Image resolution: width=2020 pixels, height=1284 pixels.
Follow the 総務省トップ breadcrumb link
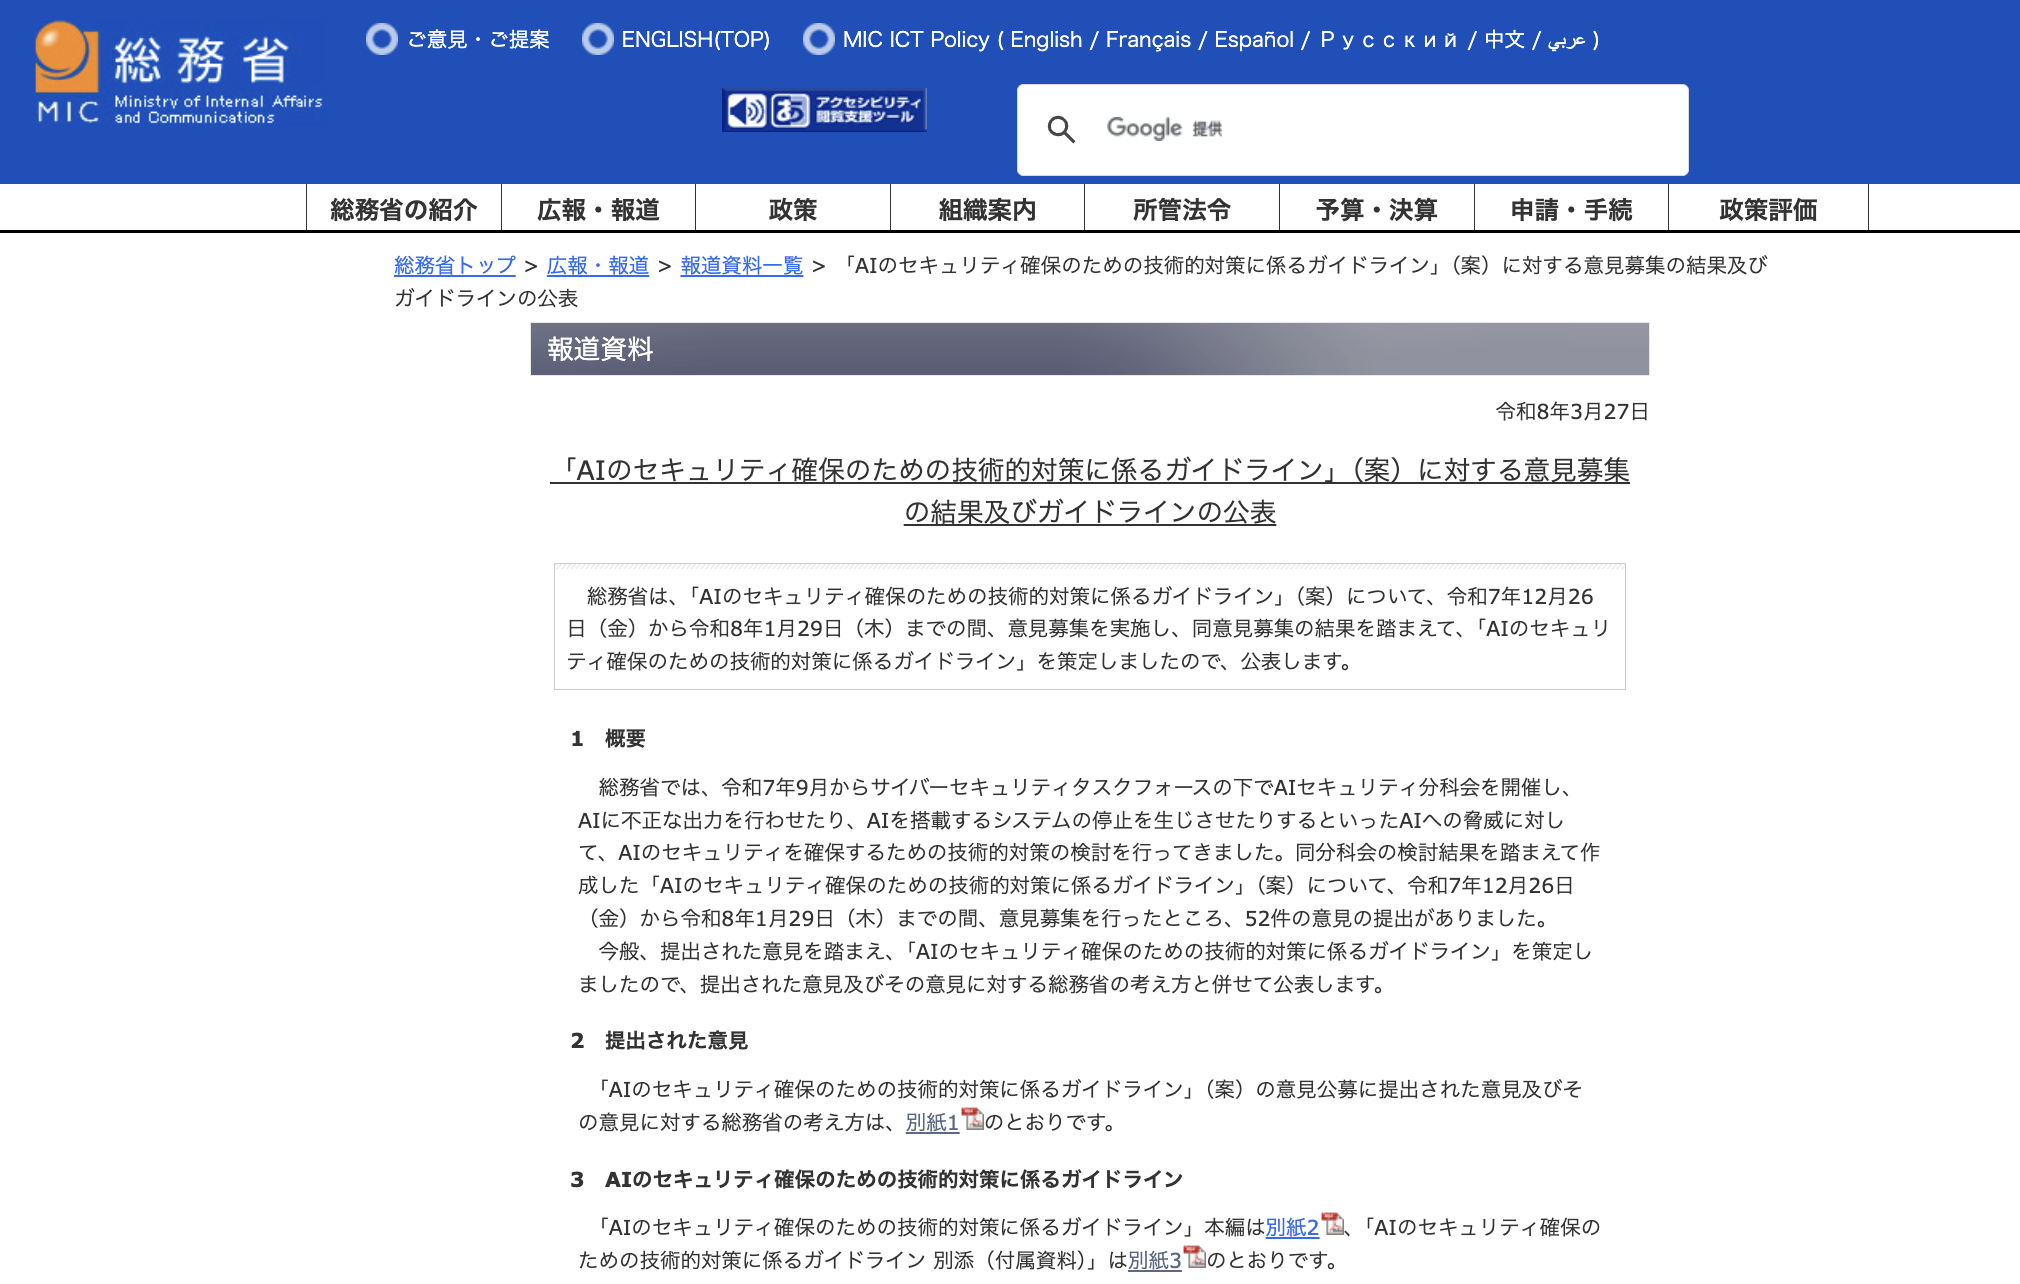tap(454, 265)
